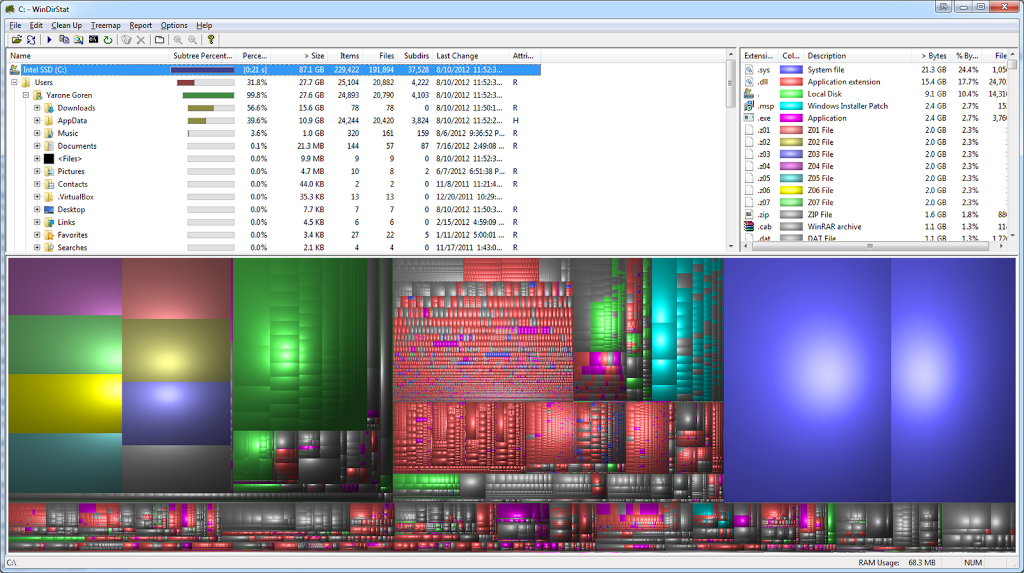Collapse the Yarone Goren folder node
The width and height of the screenshot is (1024, 573).
(x=26, y=95)
